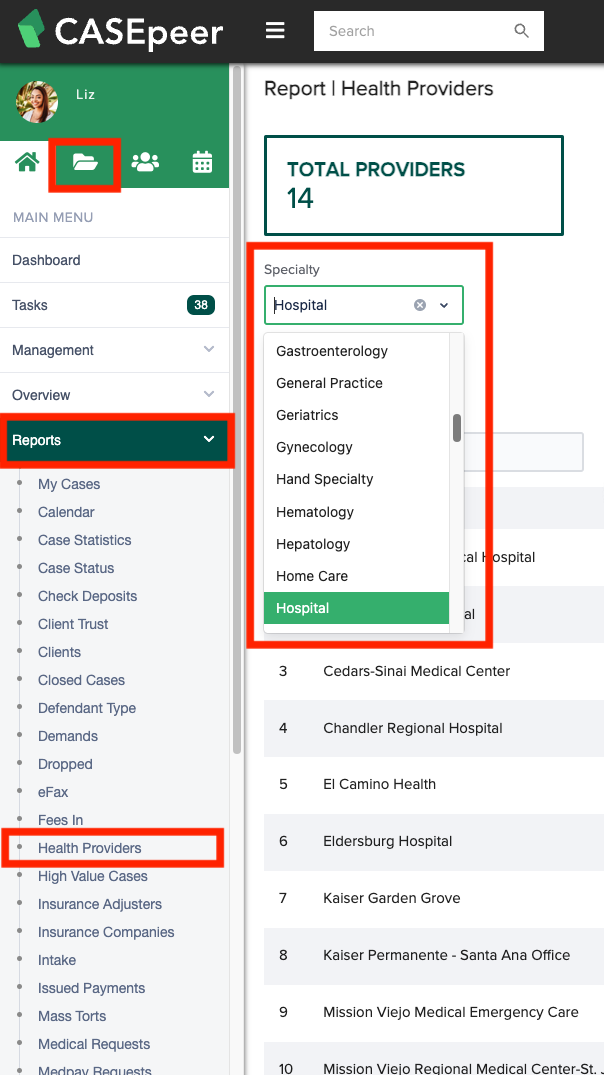604x1075 pixels.
Task: Click the CASEpeer logo
Action: (120, 31)
